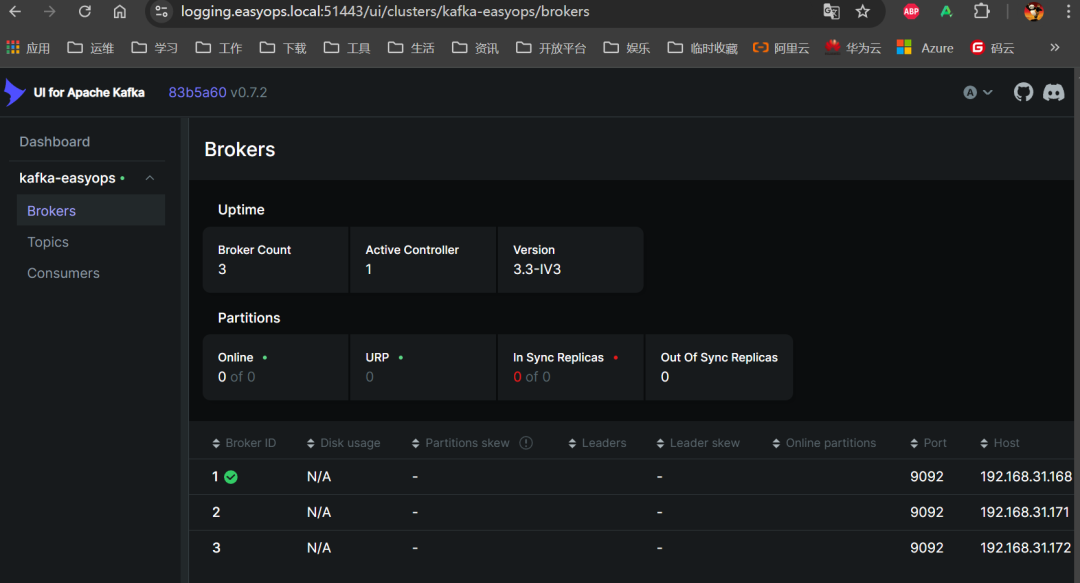Open the 娱乐 bookmark folder
Viewport: 1080px width, 583px height.
pos(627,48)
